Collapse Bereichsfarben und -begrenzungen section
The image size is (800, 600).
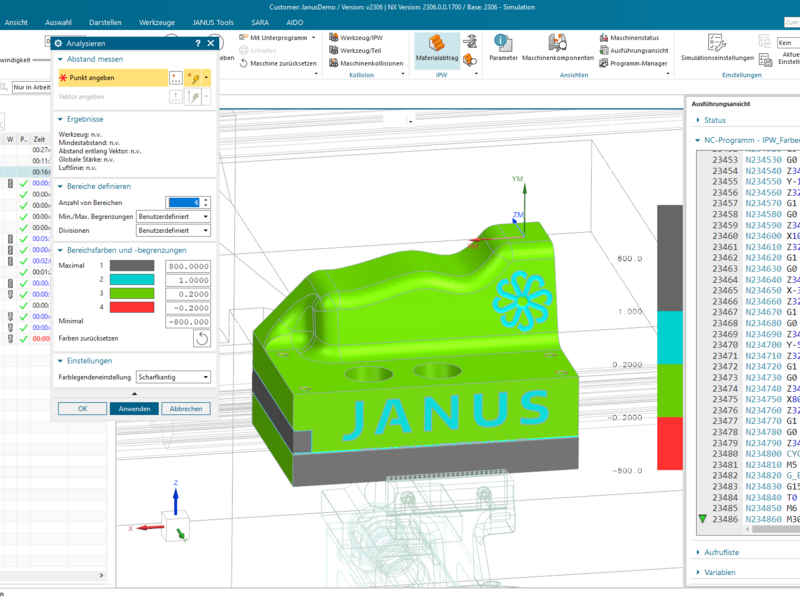[x=60, y=251]
